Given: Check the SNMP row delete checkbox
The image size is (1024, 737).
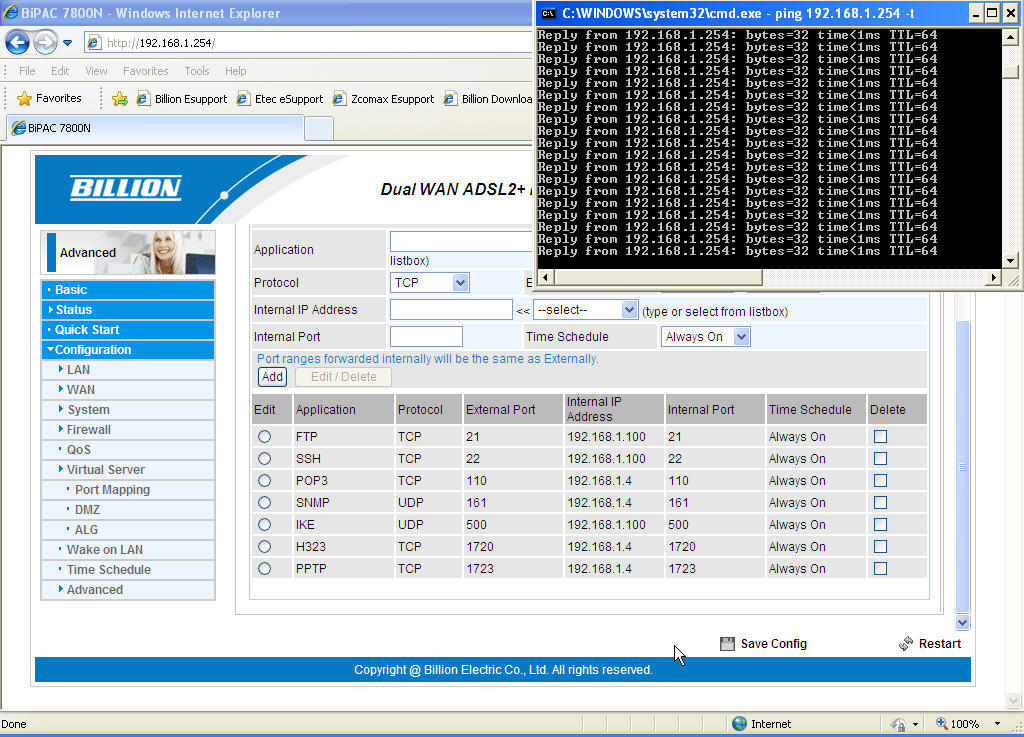Looking at the screenshot, I should pos(880,503).
